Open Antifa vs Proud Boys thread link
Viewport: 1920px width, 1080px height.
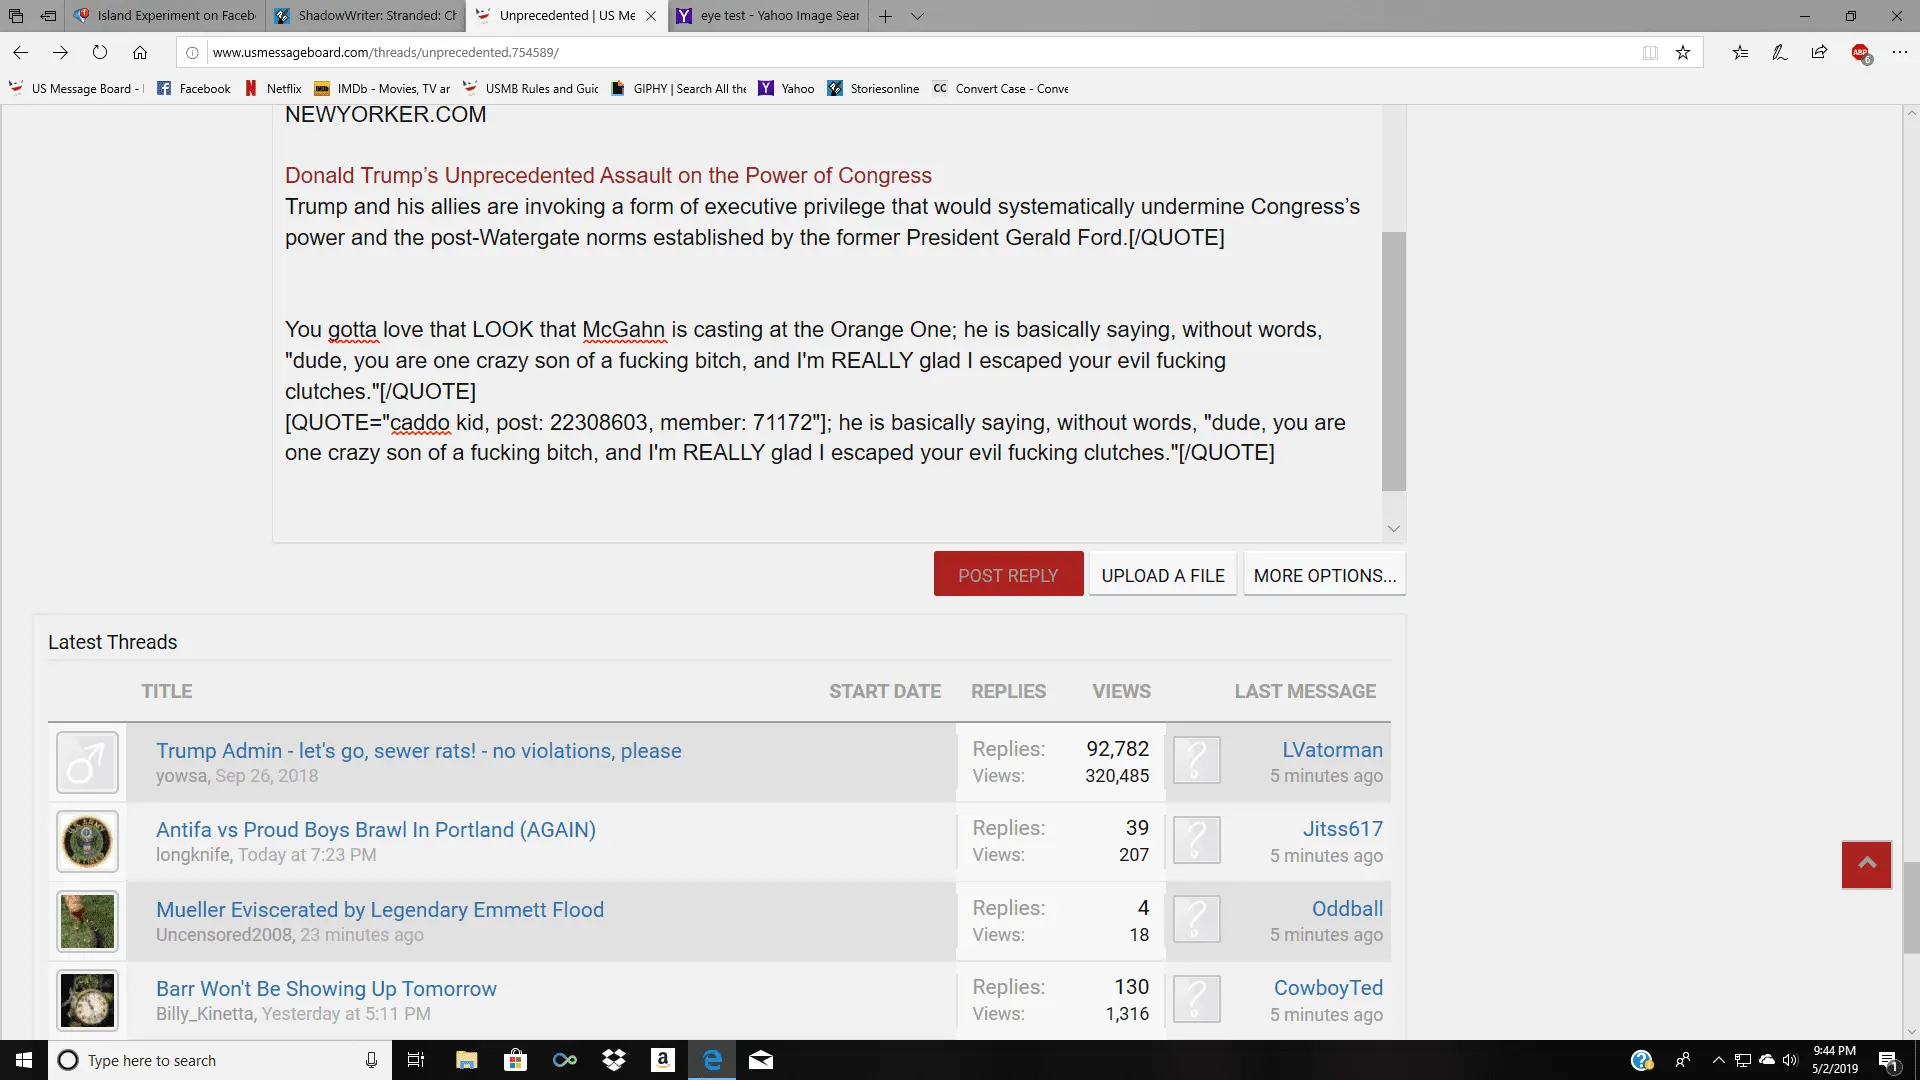pyautogui.click(x=375, y=829)
